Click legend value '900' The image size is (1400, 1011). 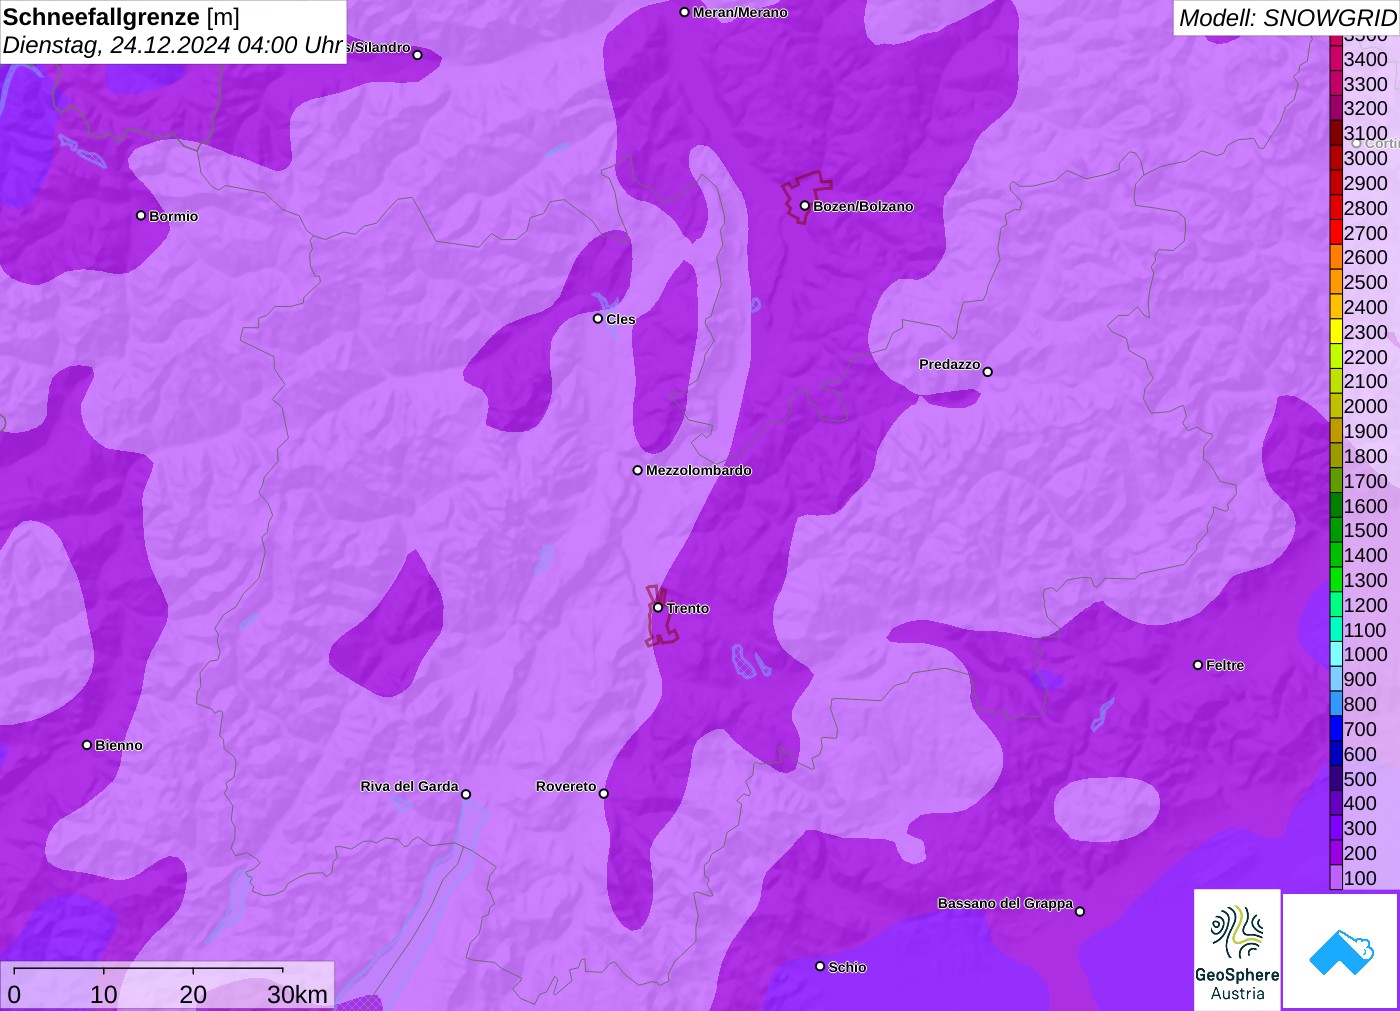[1360, 680]
